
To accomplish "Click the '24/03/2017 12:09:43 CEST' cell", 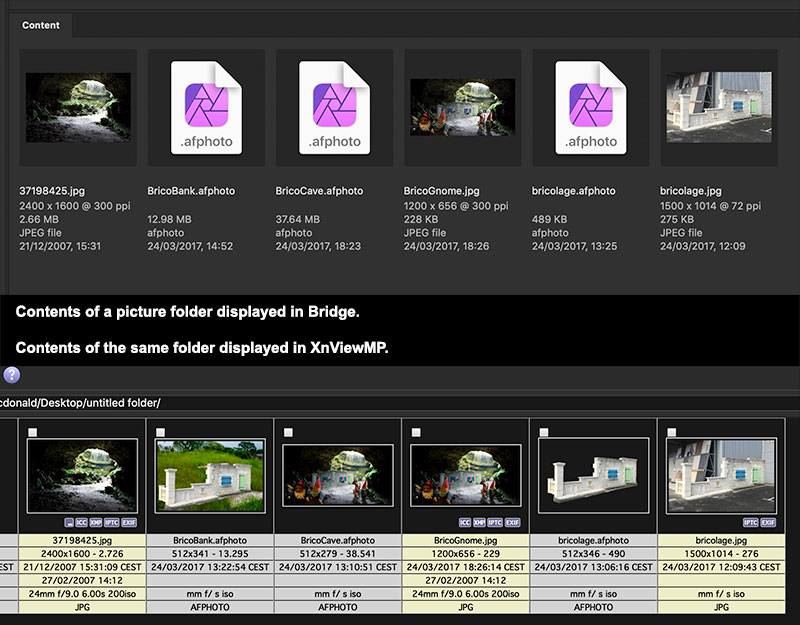I will pos(721,567).
